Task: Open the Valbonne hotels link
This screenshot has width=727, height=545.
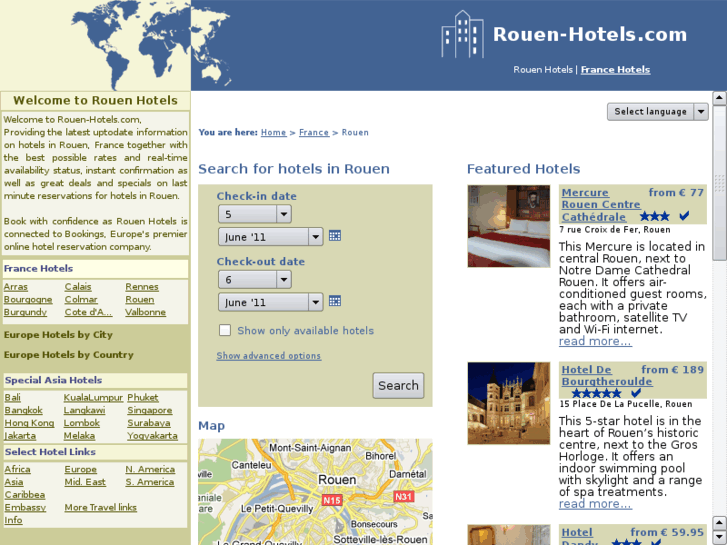Action: [146, 312]
